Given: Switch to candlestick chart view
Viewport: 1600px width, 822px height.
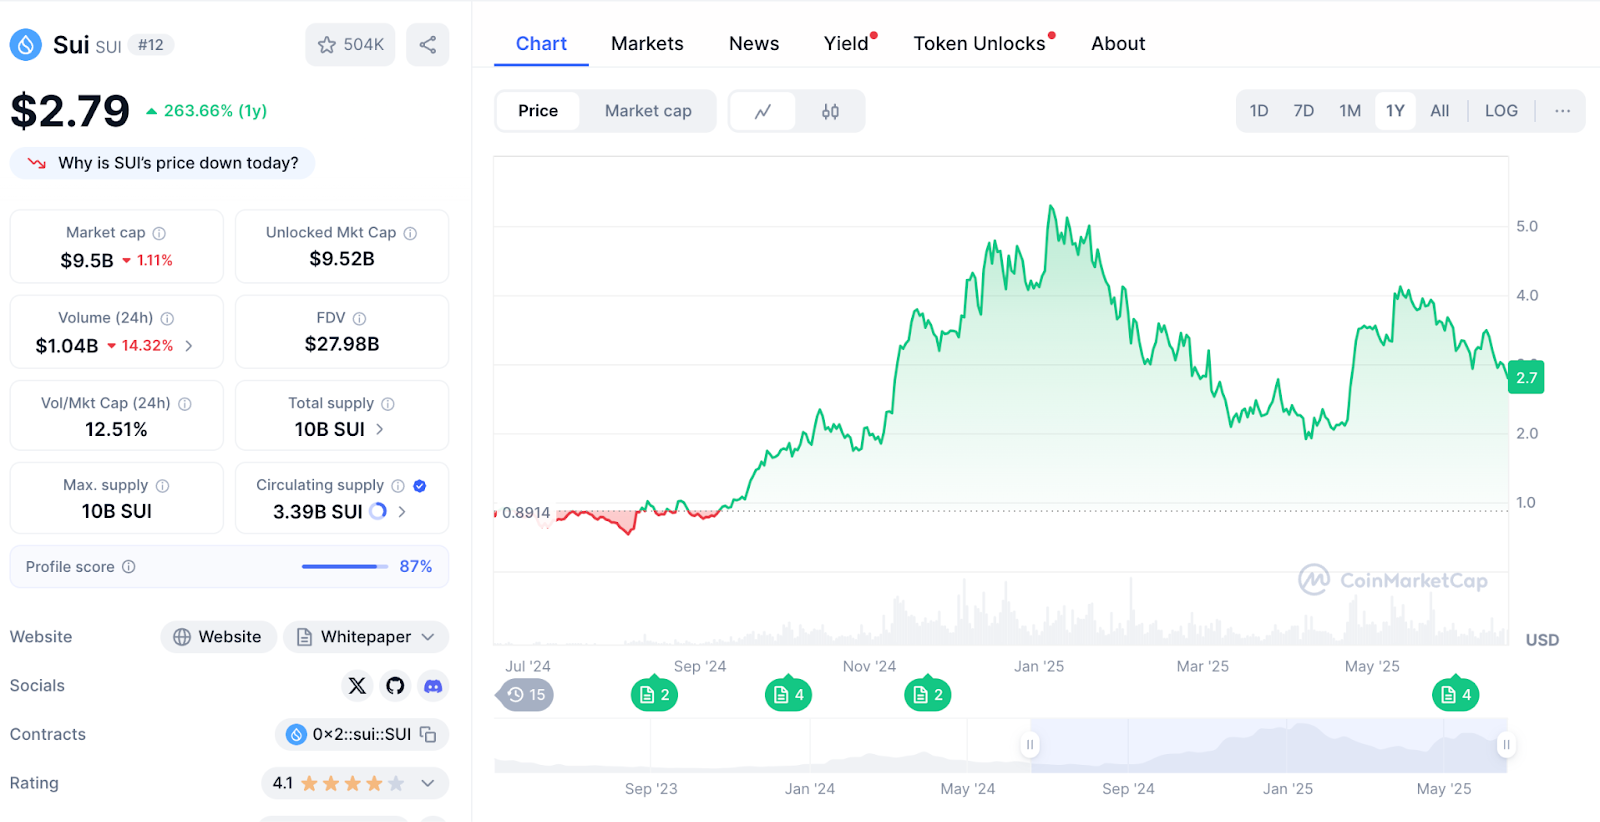Looking at the screenshot, I should (x=830, y=111).
